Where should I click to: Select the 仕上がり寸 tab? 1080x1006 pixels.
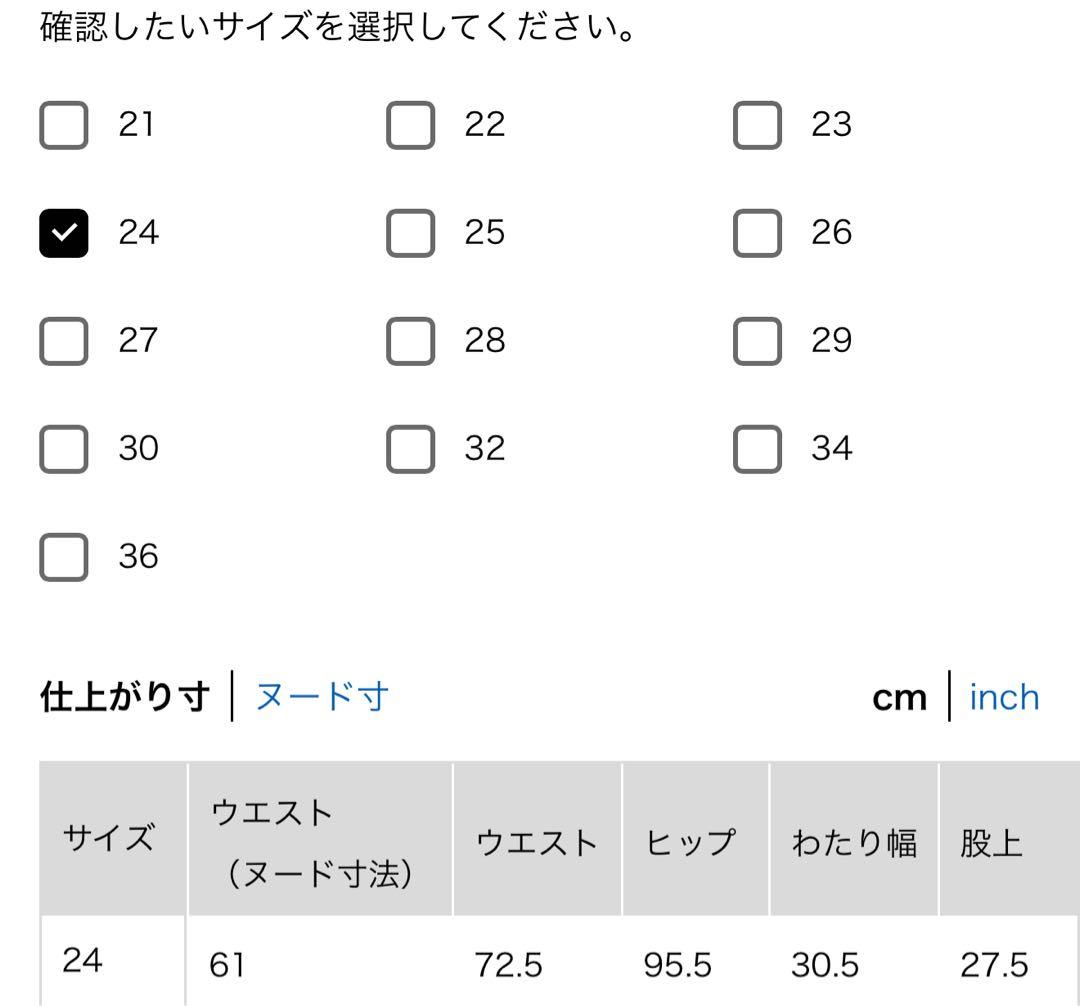125,697
